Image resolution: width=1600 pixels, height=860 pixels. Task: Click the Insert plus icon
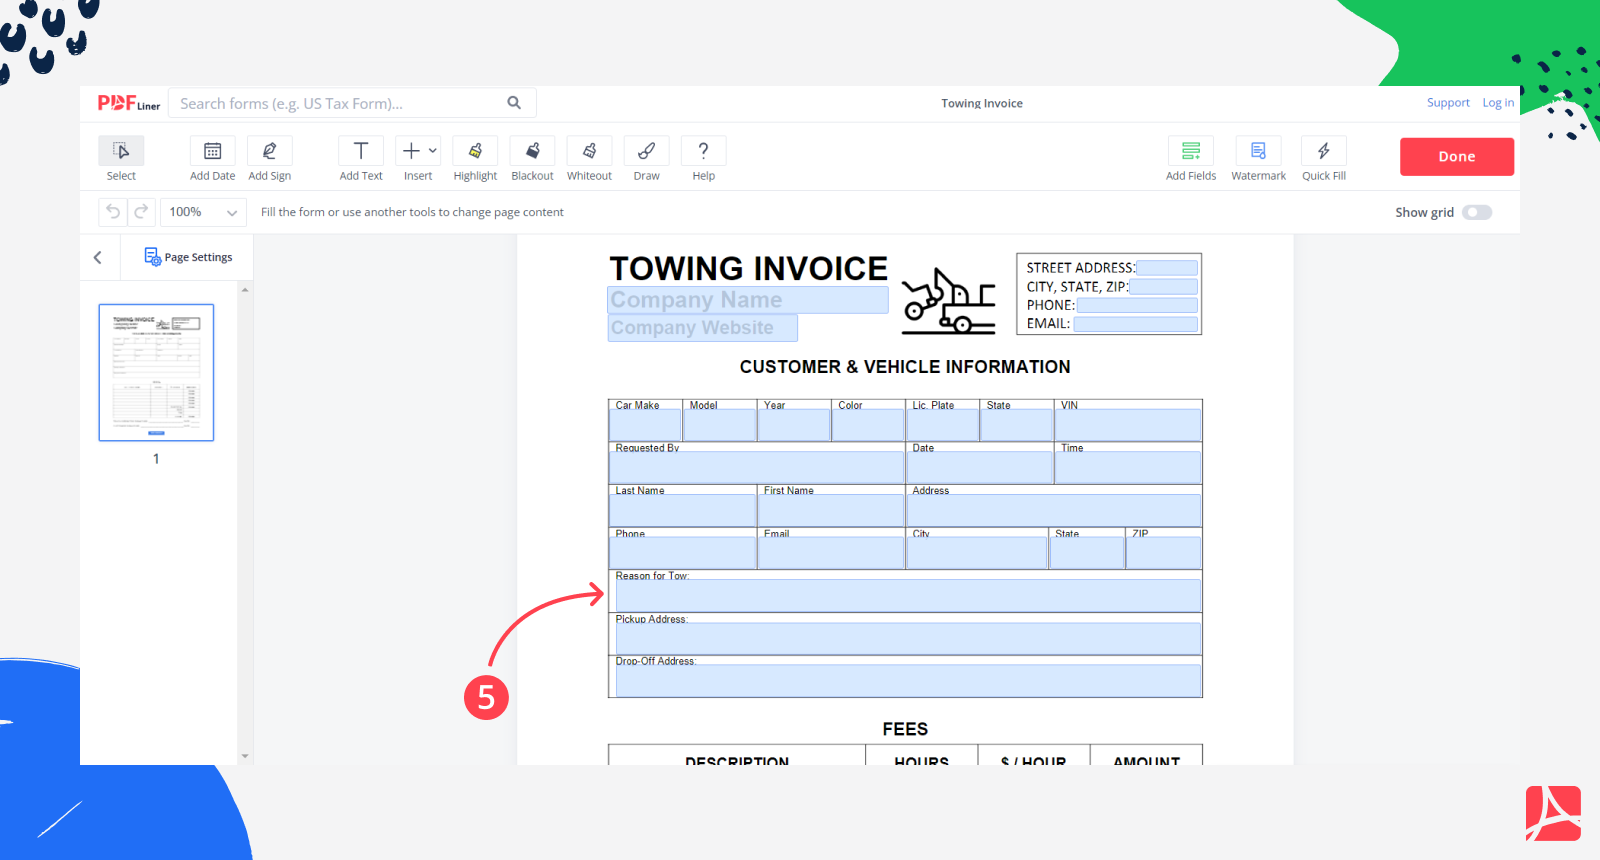pos(411,151)
